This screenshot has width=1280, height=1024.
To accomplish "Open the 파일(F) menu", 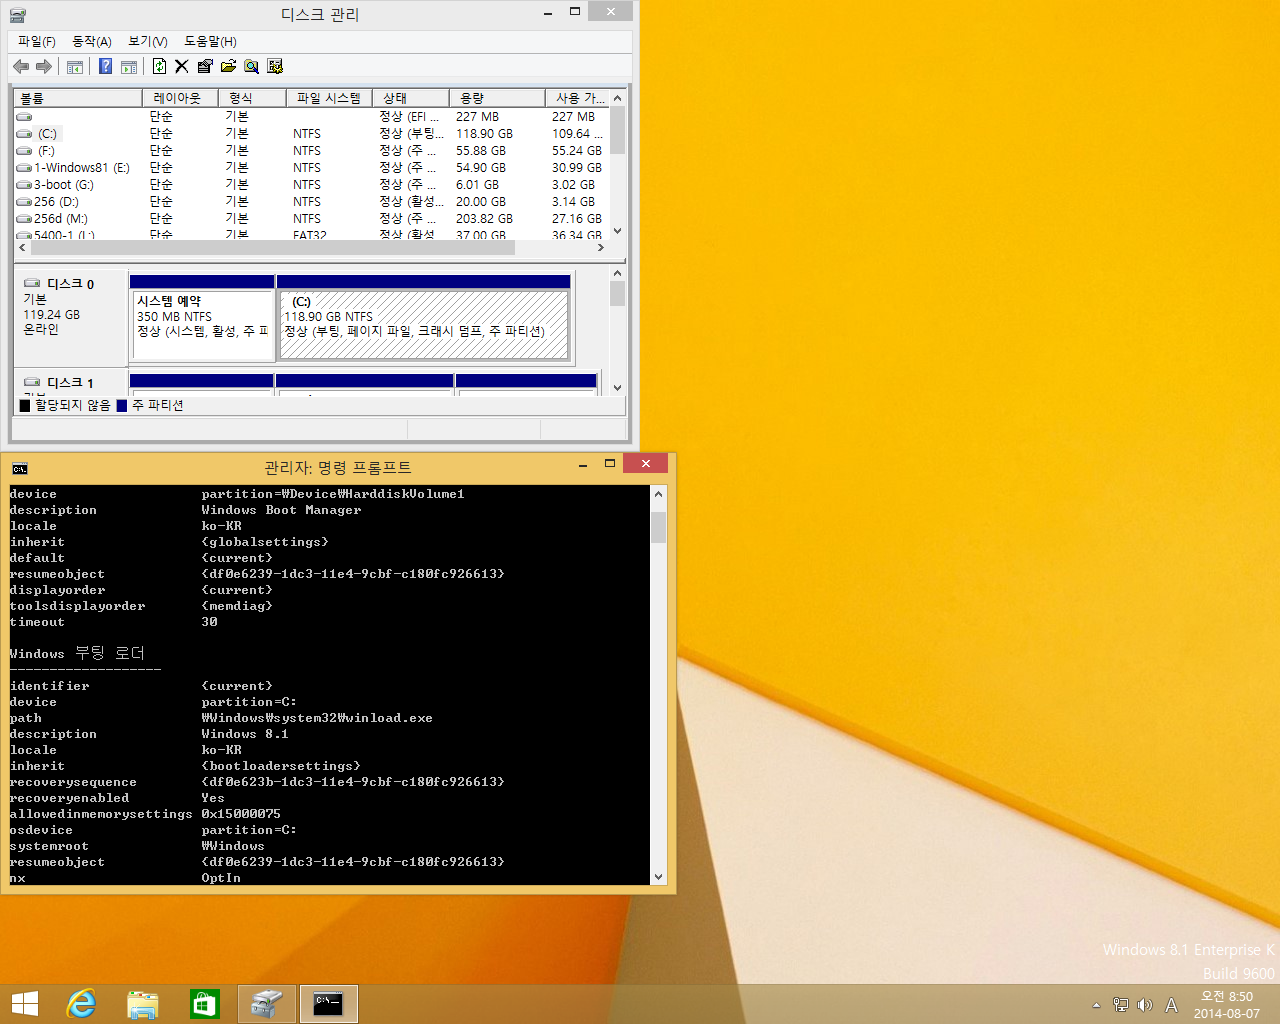I will (37, 41).
